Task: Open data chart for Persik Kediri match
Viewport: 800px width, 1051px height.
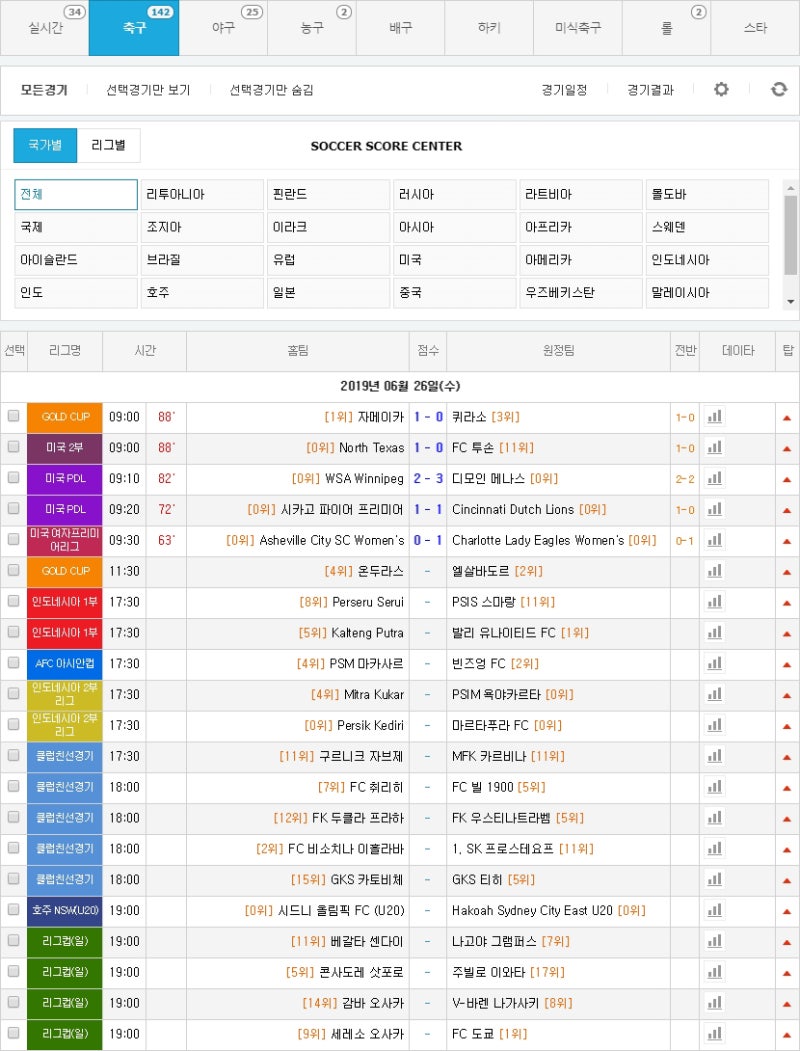Action: click(714, 725)
